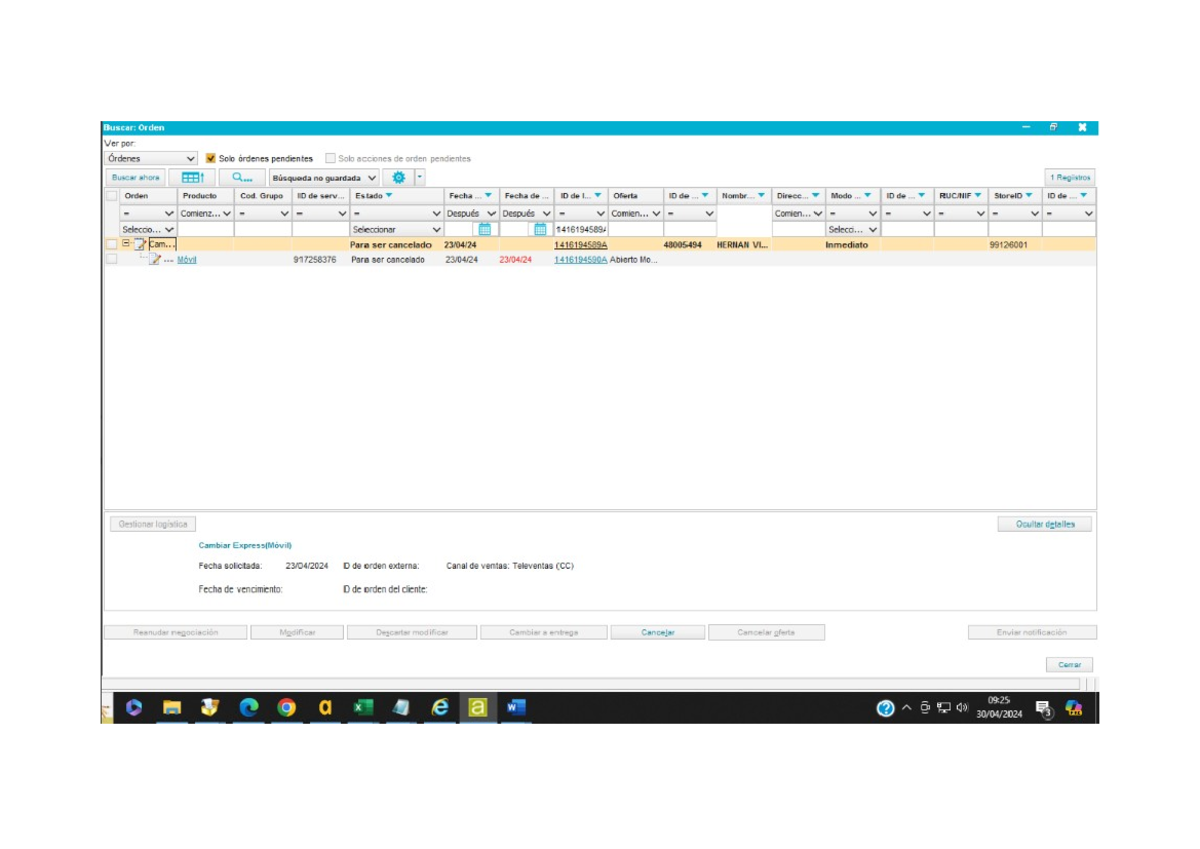Expand the Búsqueda no guardada dropdown
This screenshot has height=849, width=1200.
pyautogui.click(x=324, y=177)
